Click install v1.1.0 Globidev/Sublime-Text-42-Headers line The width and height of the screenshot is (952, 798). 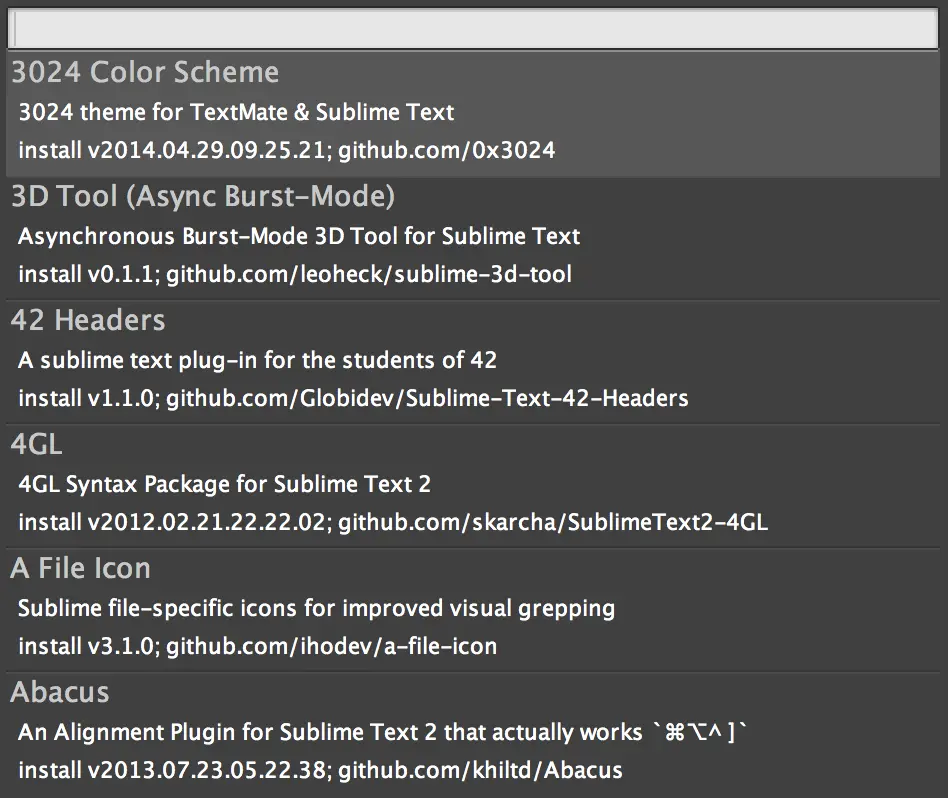click(353, 398)
